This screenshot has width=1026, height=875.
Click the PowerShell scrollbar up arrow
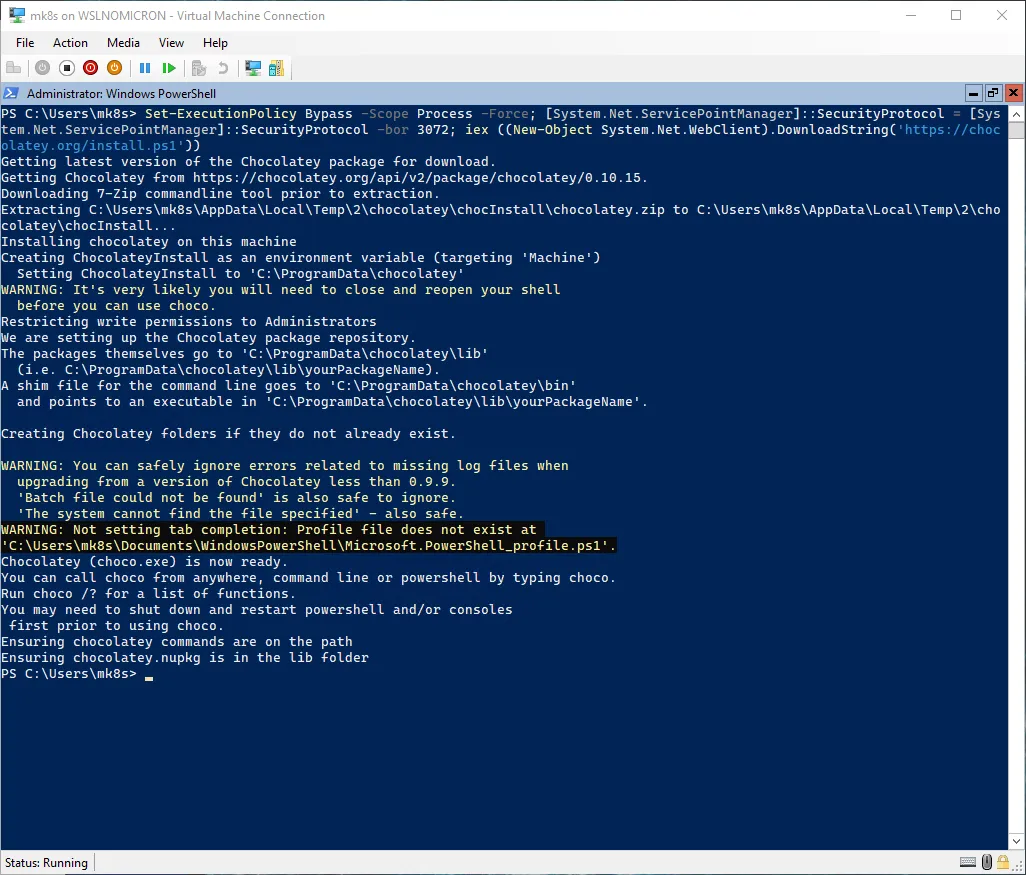coord(1016,113)
